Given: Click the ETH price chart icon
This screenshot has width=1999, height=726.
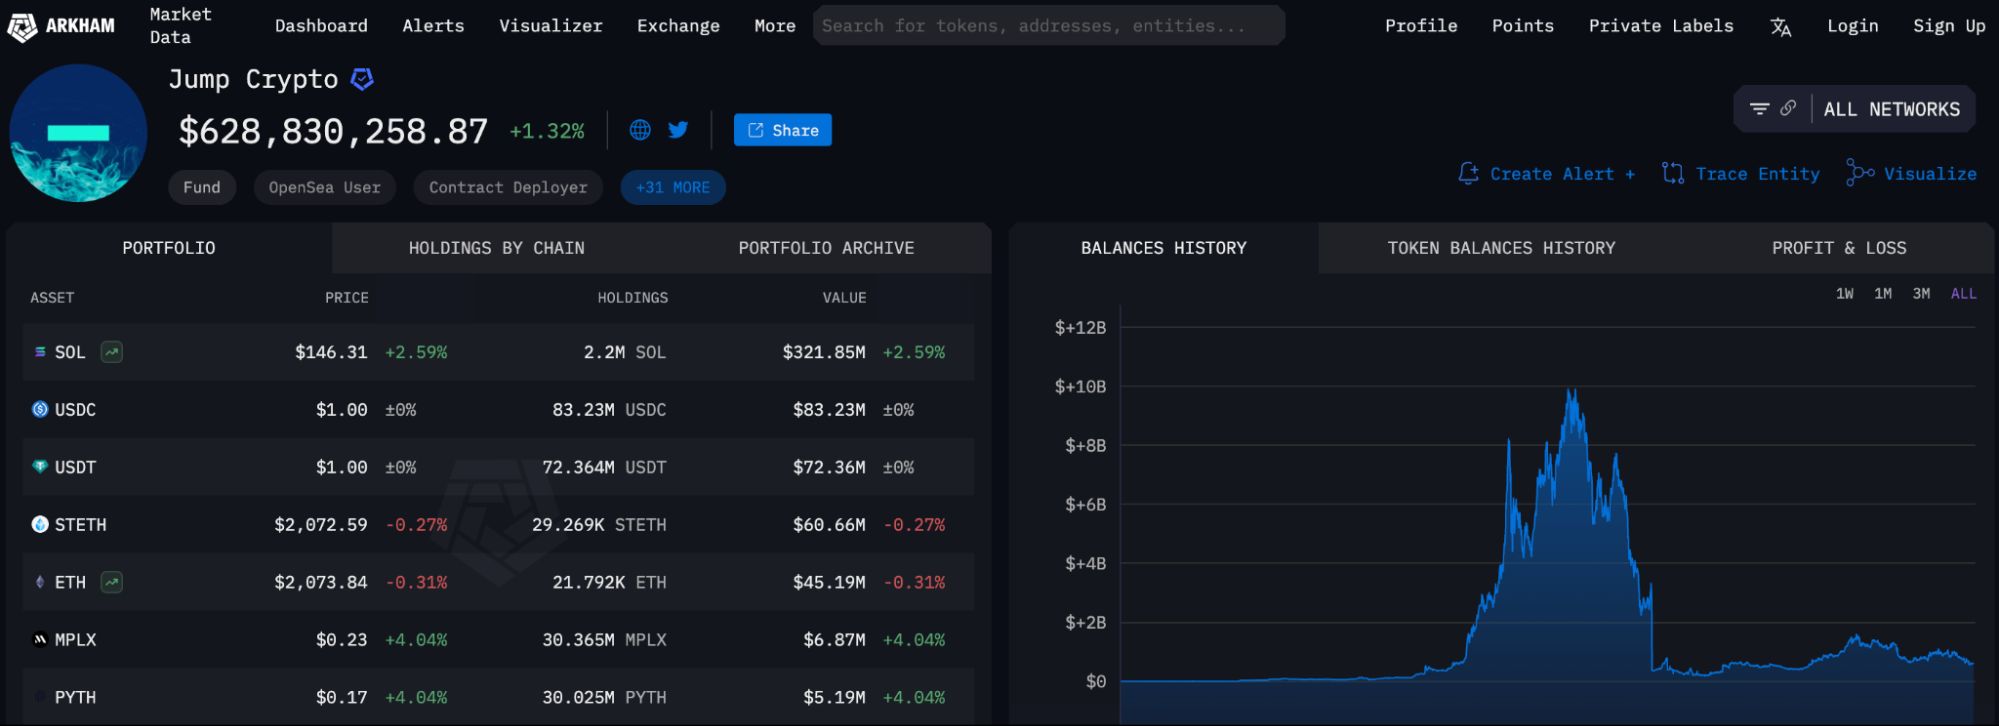Looking at the screenshot, I should (x=112, y=582).
